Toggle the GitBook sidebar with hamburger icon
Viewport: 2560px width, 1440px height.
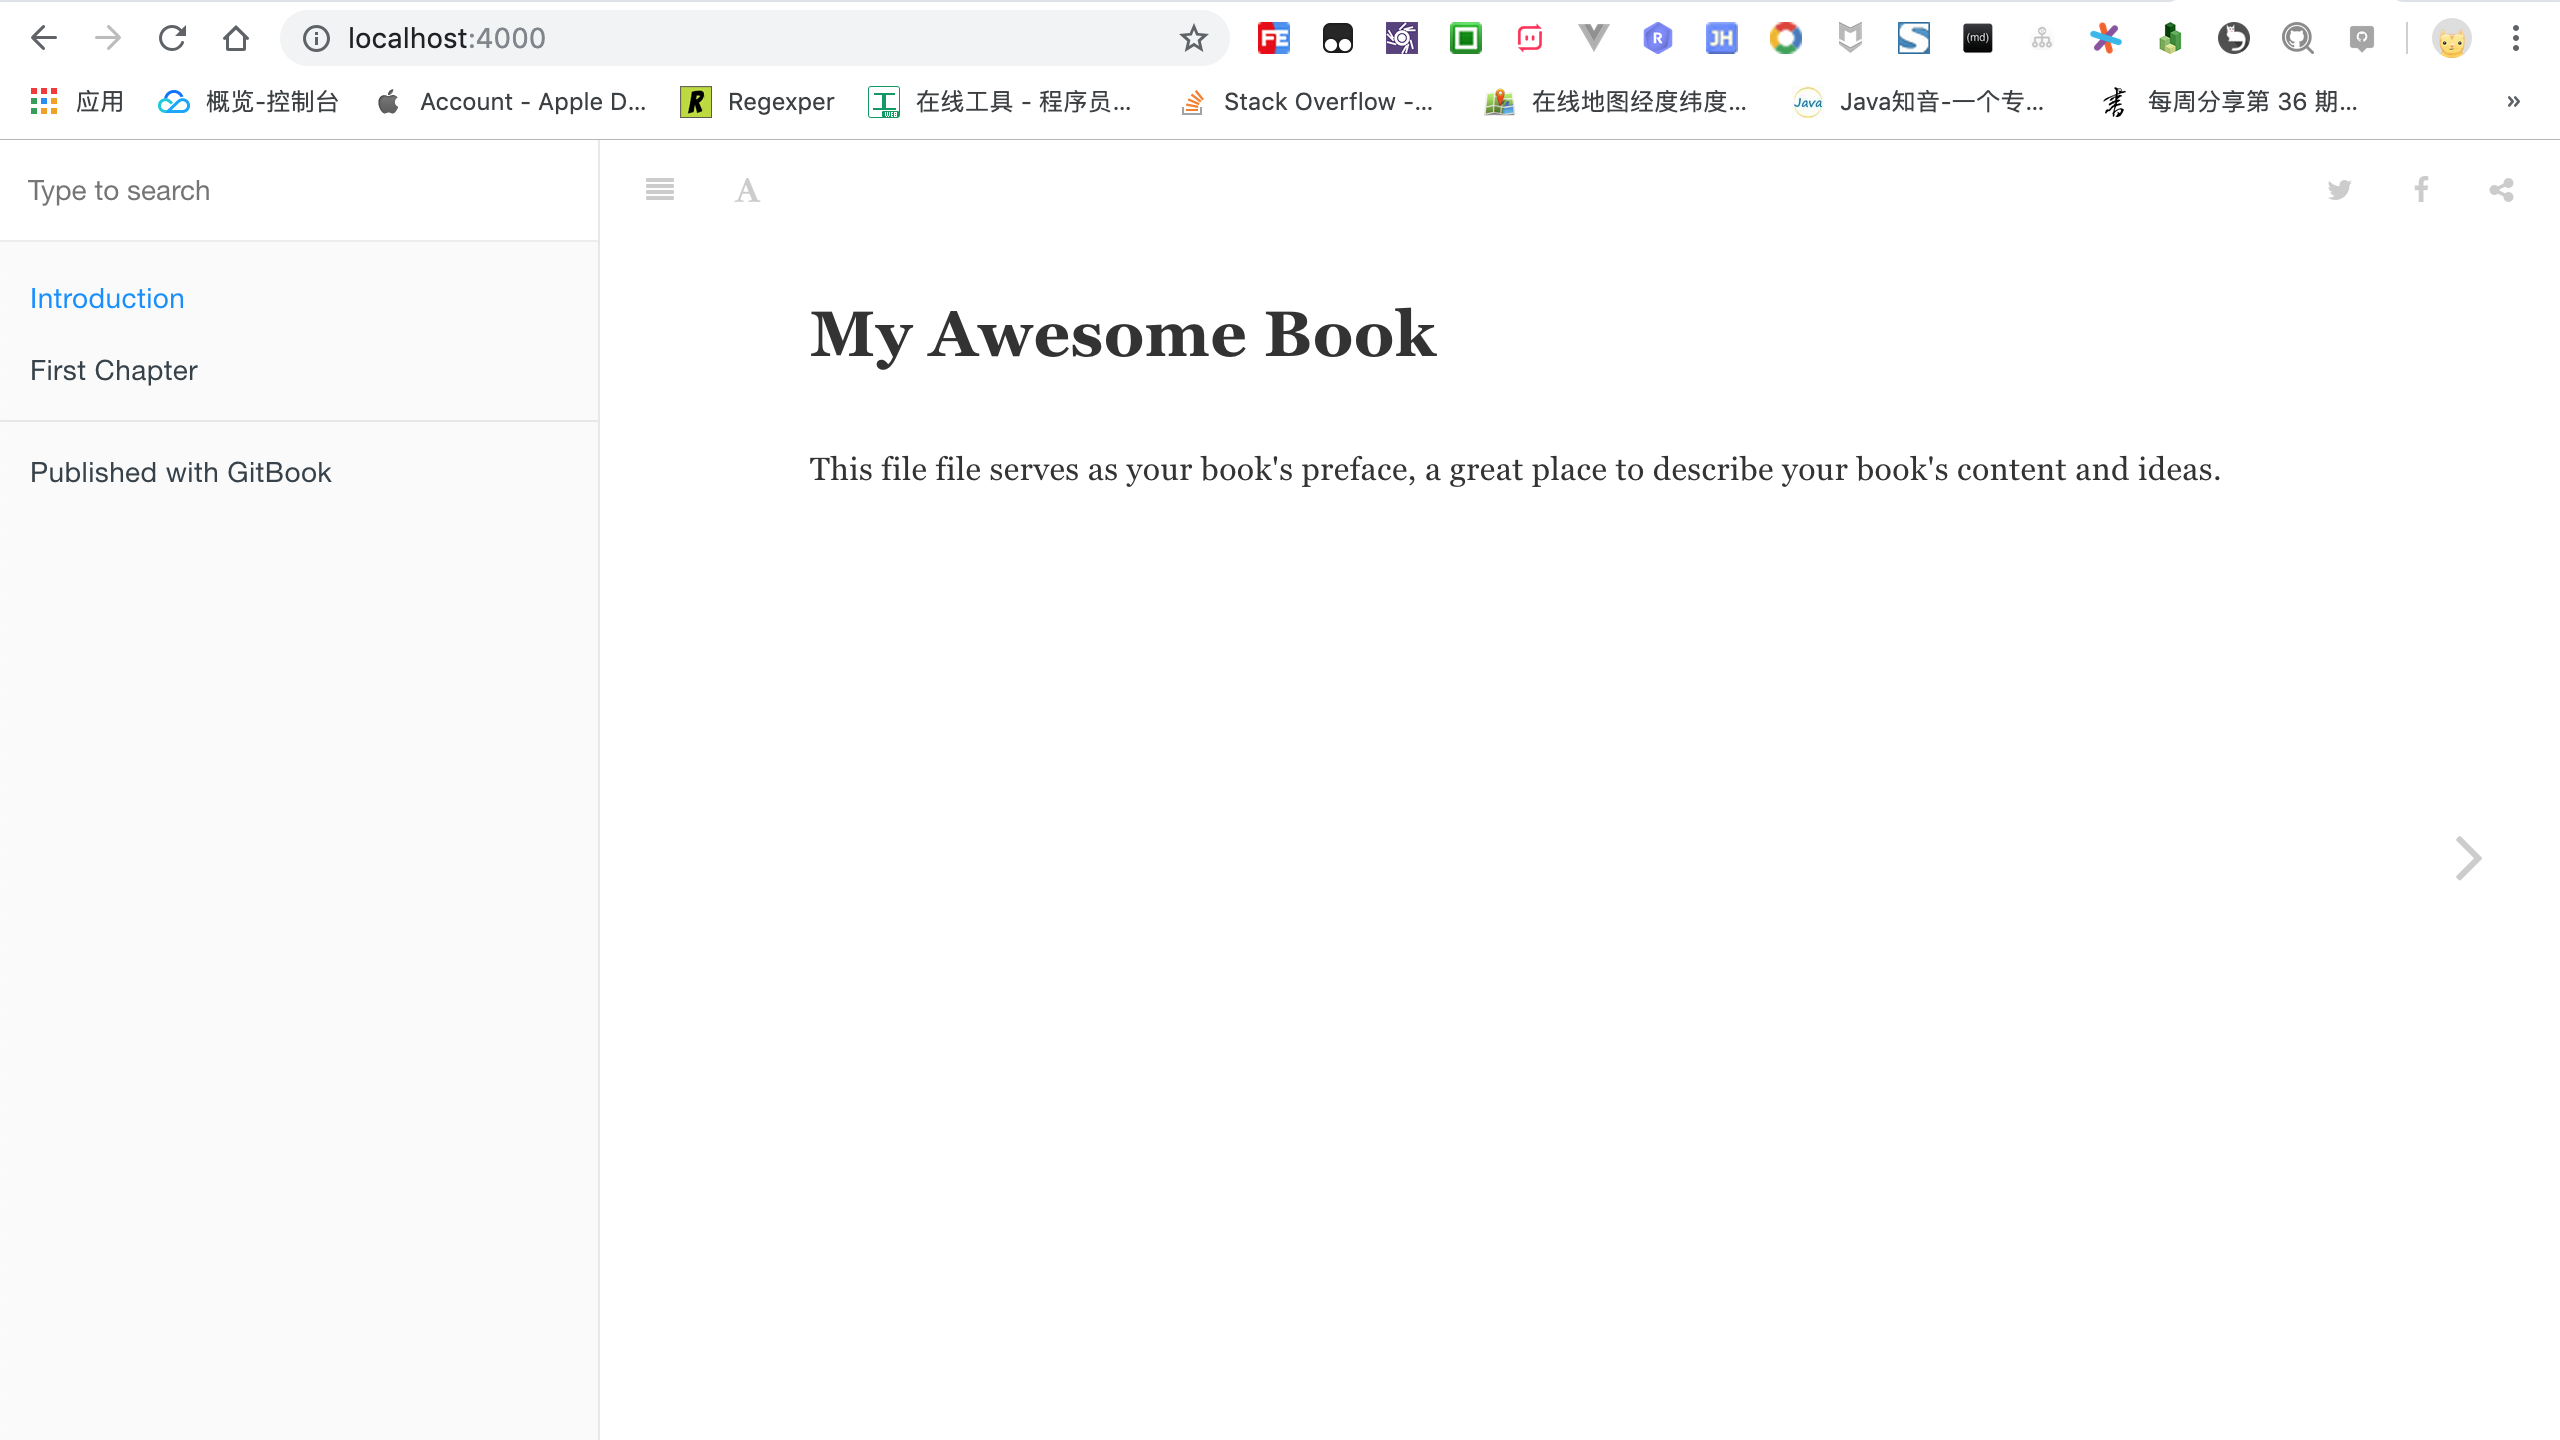[x=660, y=190]
